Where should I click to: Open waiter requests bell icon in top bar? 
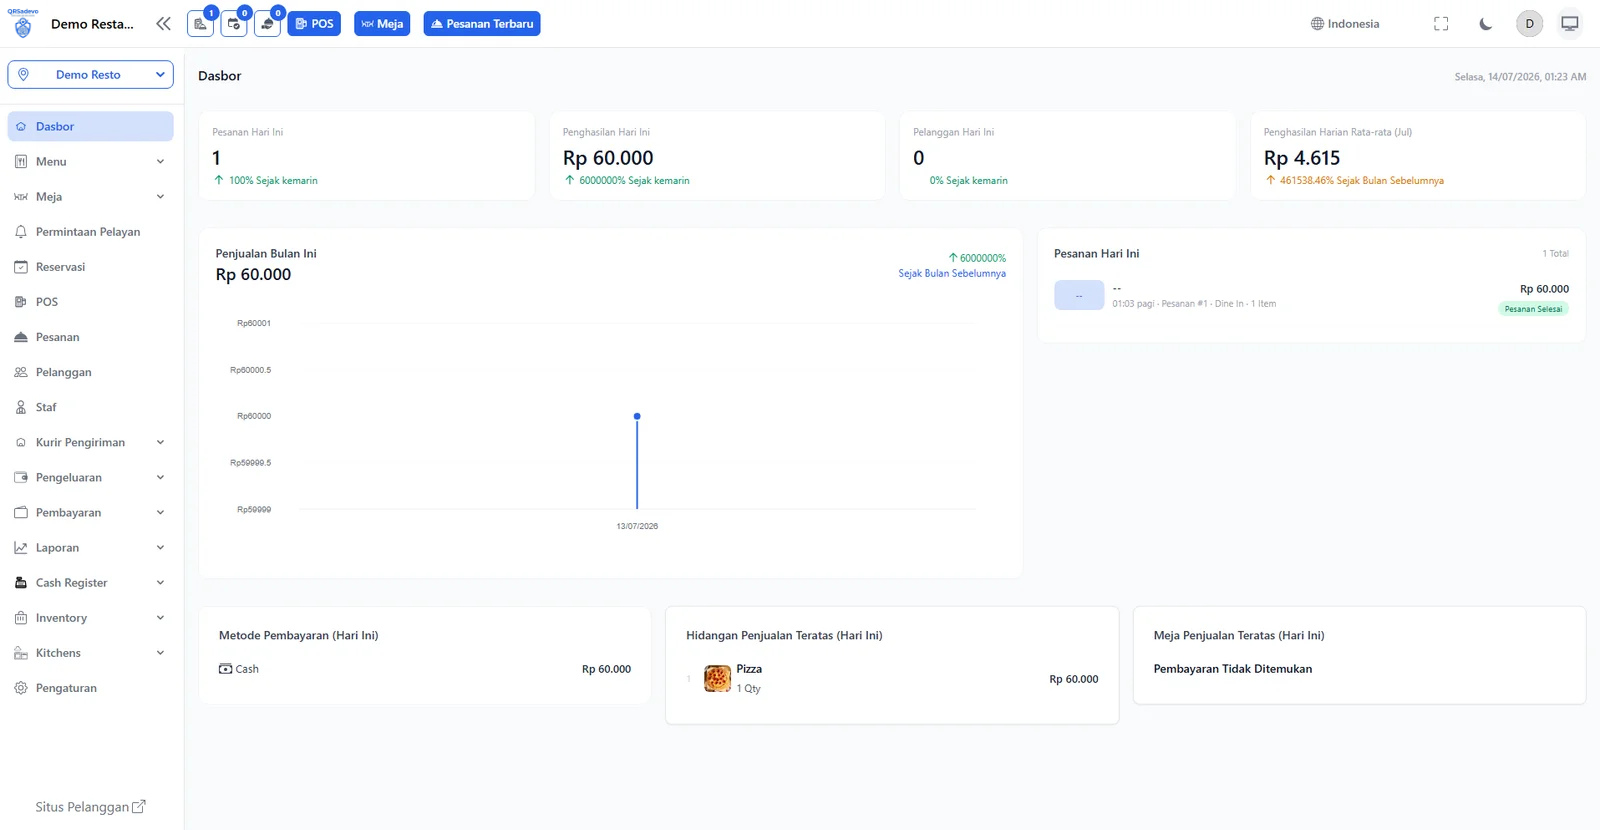click(267, 23)
